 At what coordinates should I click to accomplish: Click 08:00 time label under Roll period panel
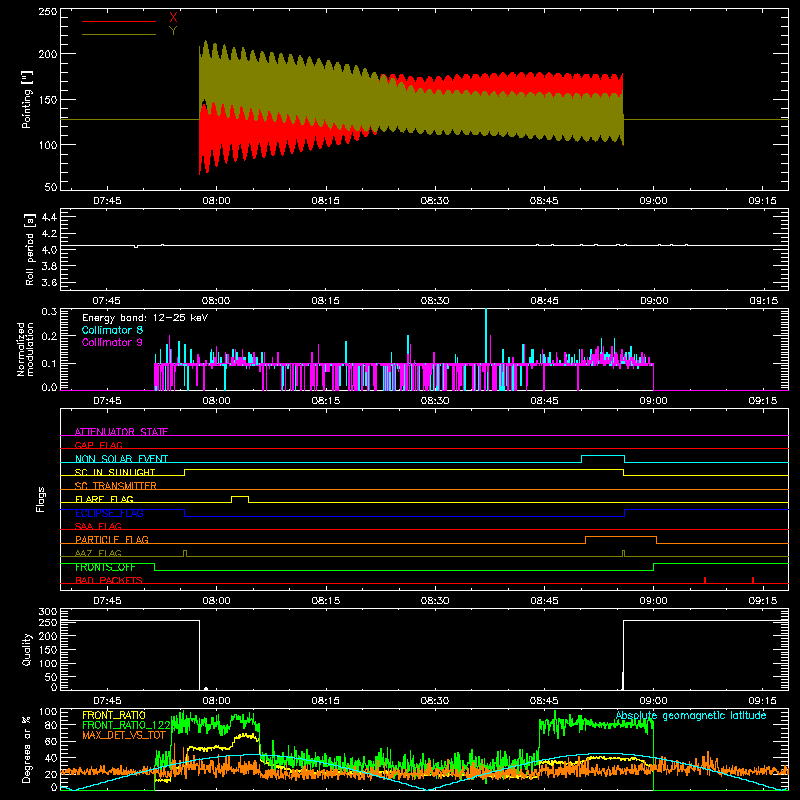tap(216, 301)
